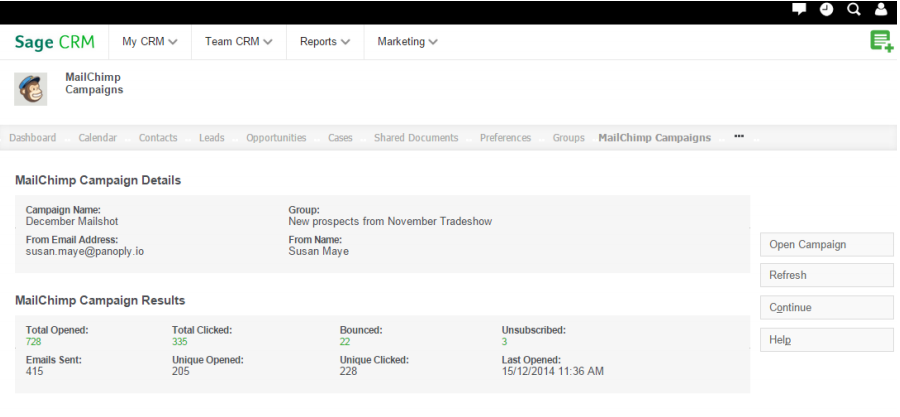Click the MailChimp monkey avatar
Image resolution: width=900 pixels, height=417 pixels.
[30, 89]
